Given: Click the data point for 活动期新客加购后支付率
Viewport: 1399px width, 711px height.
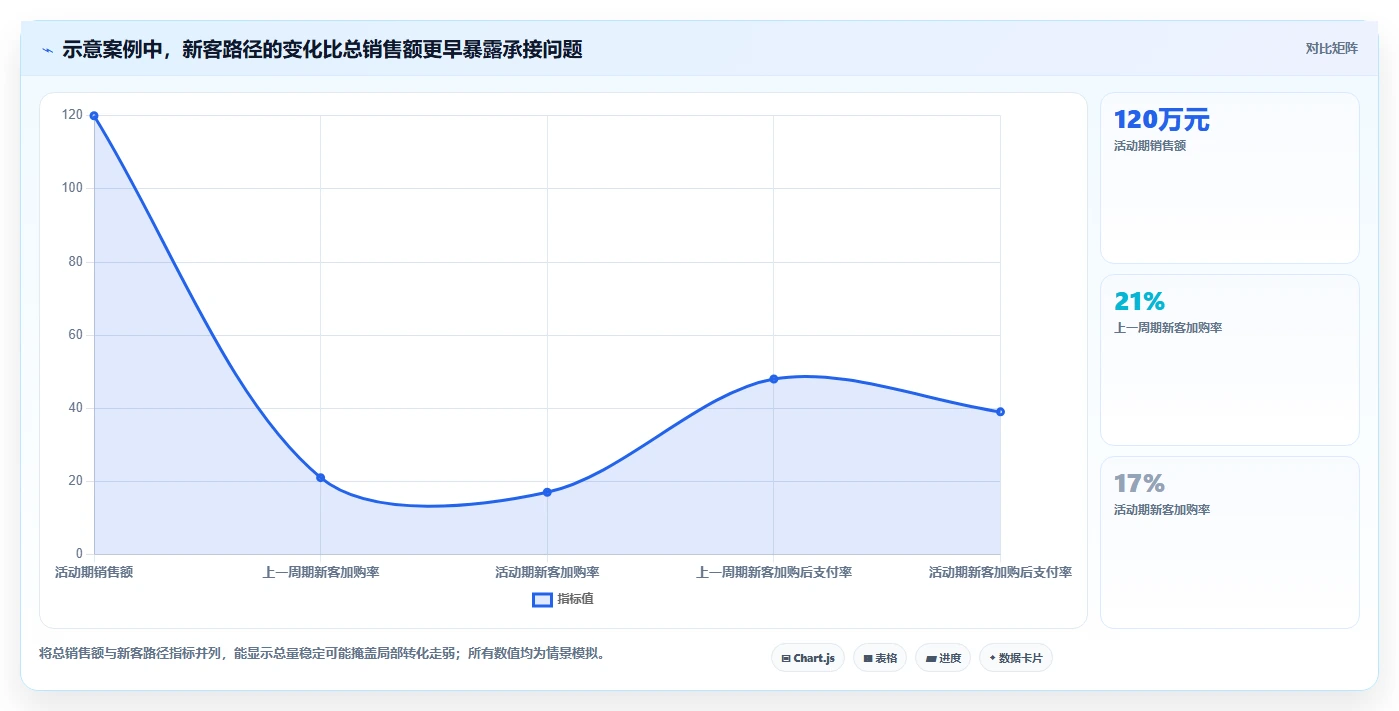Looking at the screenshot, I should click(1000, 412).
